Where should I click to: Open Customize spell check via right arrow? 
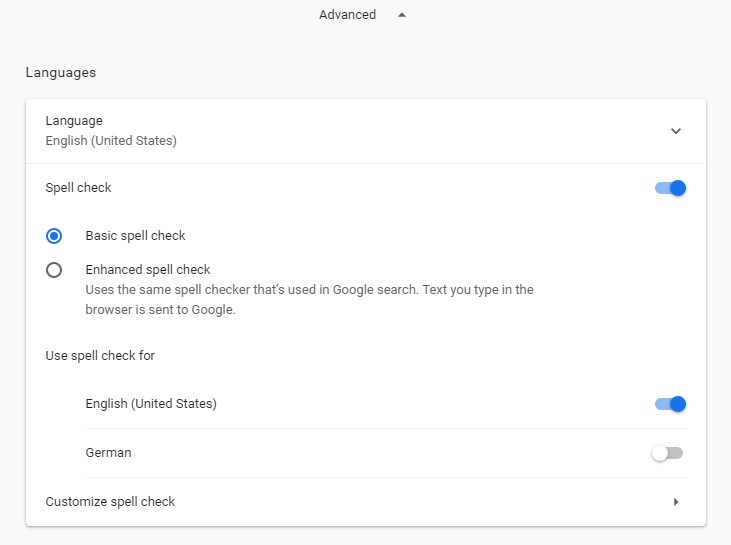[x=676, y=502]
